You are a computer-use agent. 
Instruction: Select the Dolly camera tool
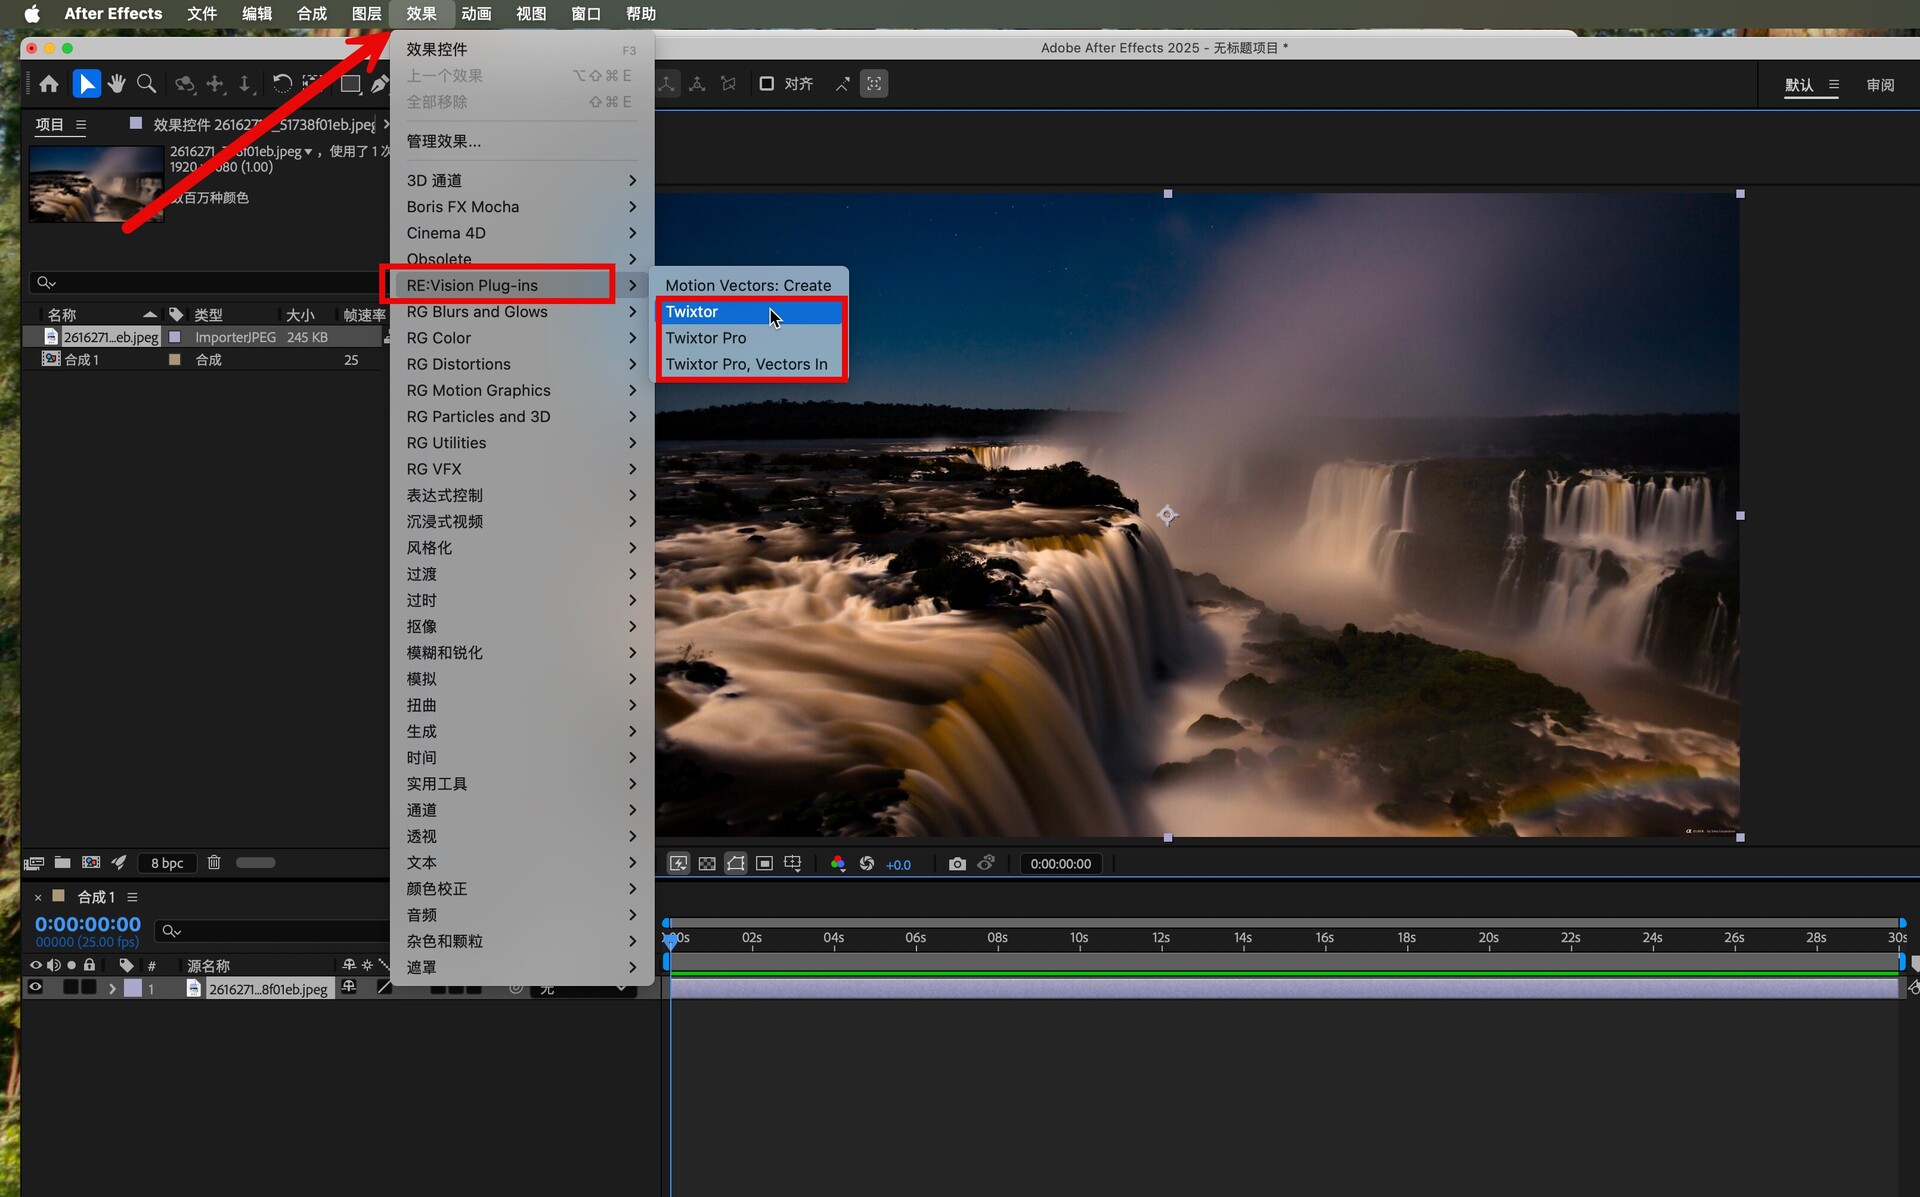click(245, 84)
